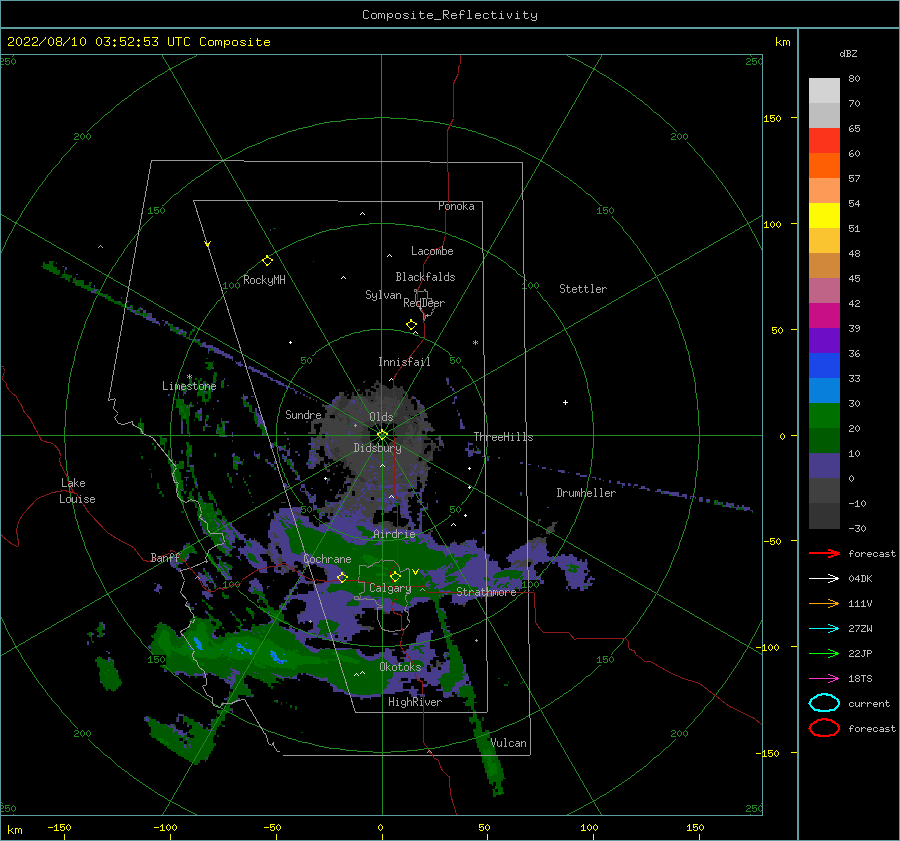Click the asterisk marker east of Innisfail
900x841 pixels.
[x=475, y=343]
